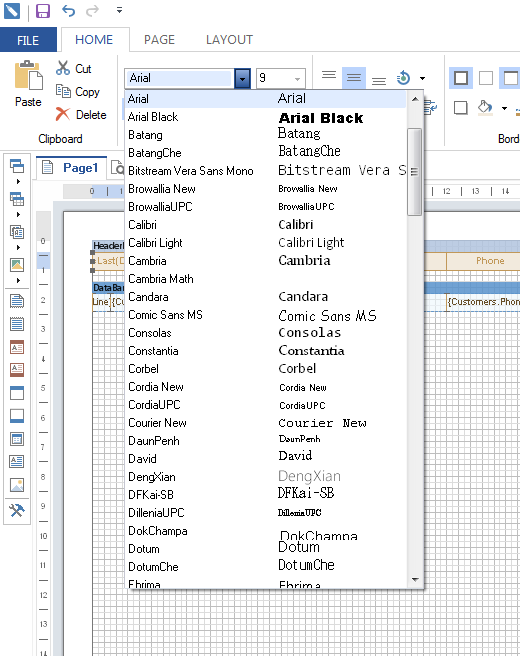Set vertical alignment to top

coord(329,77)
